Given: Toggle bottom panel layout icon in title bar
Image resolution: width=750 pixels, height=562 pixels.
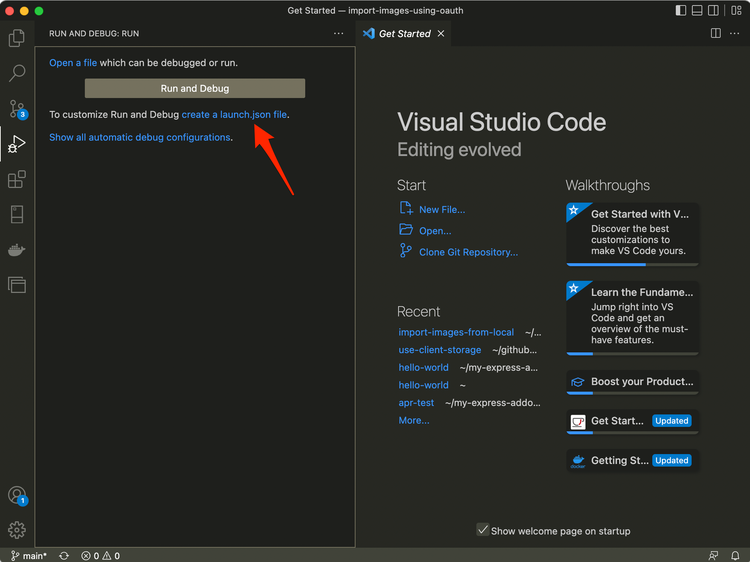Looking at the screenshot, I should click(x=697, y=11).
